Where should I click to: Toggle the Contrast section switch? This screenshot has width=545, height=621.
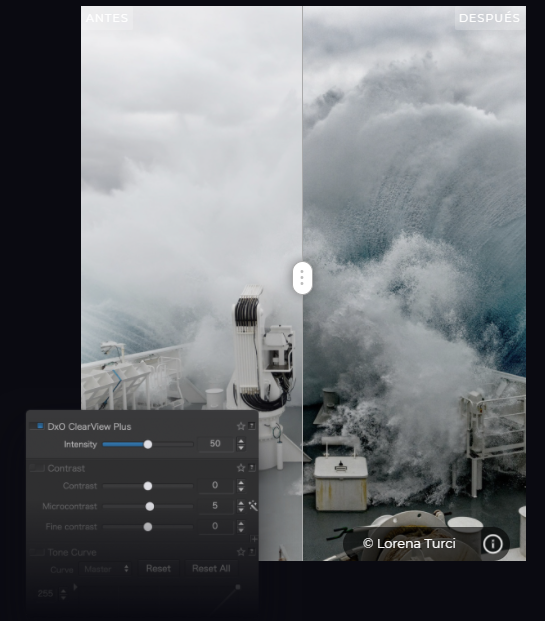tap(37, 468)
